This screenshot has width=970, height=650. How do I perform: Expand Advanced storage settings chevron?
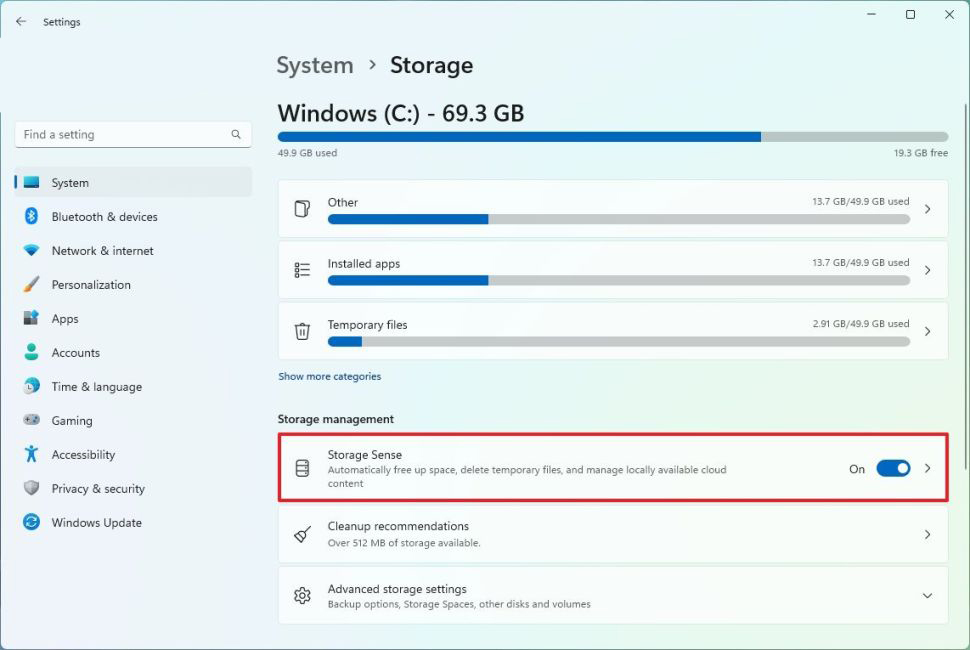(x=927, y=596)
